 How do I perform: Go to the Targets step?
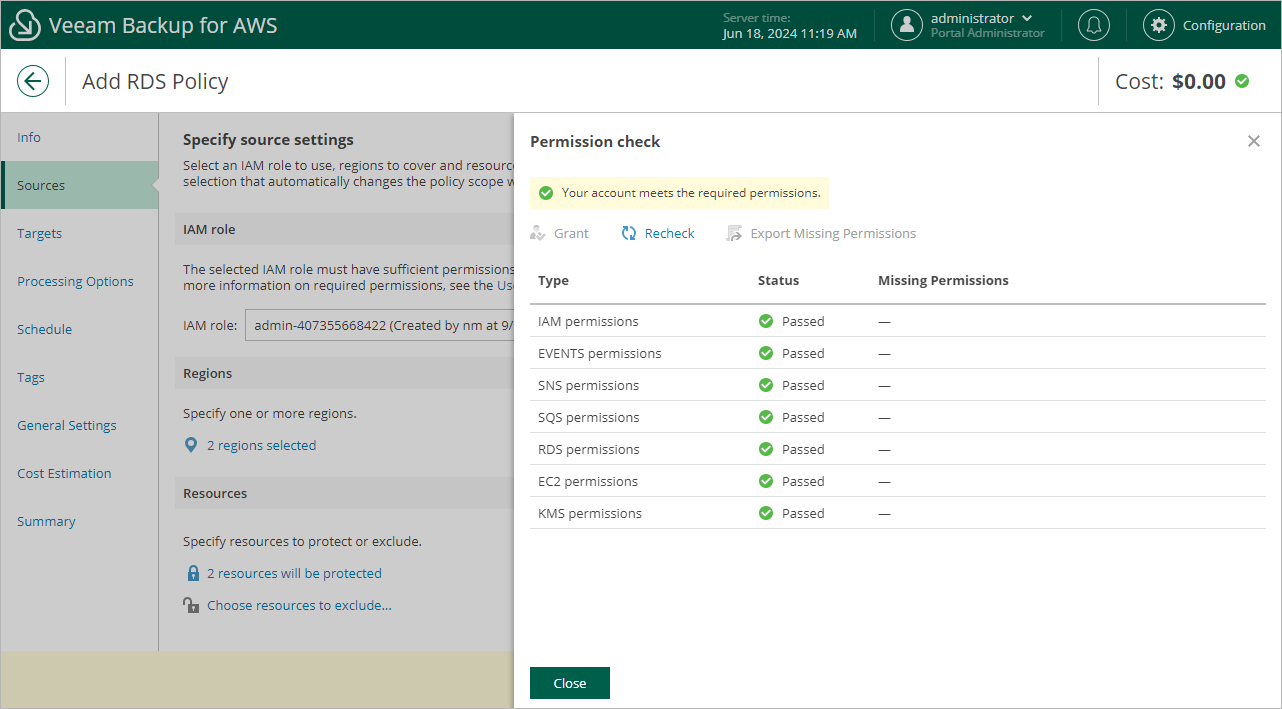pos(39,233)
